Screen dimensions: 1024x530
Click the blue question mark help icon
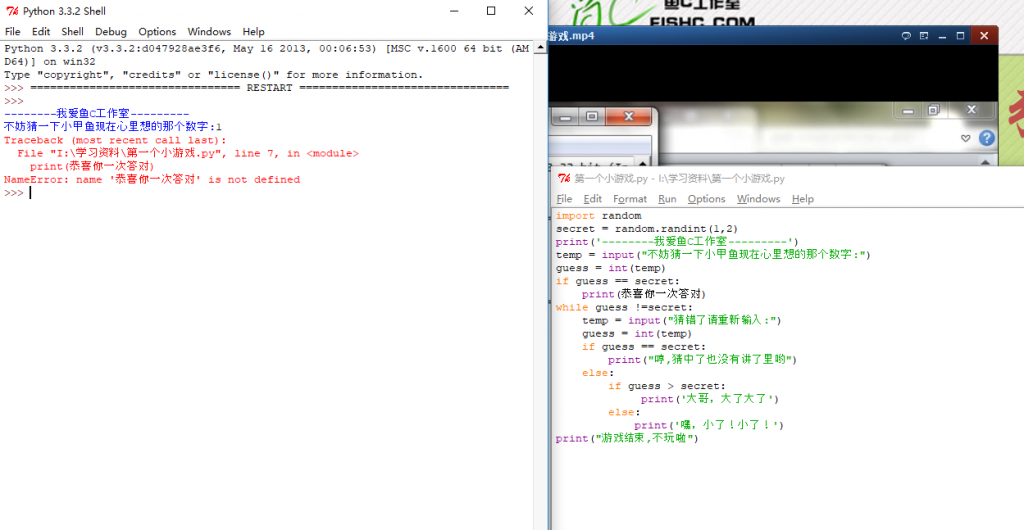[x=986, y=138]
